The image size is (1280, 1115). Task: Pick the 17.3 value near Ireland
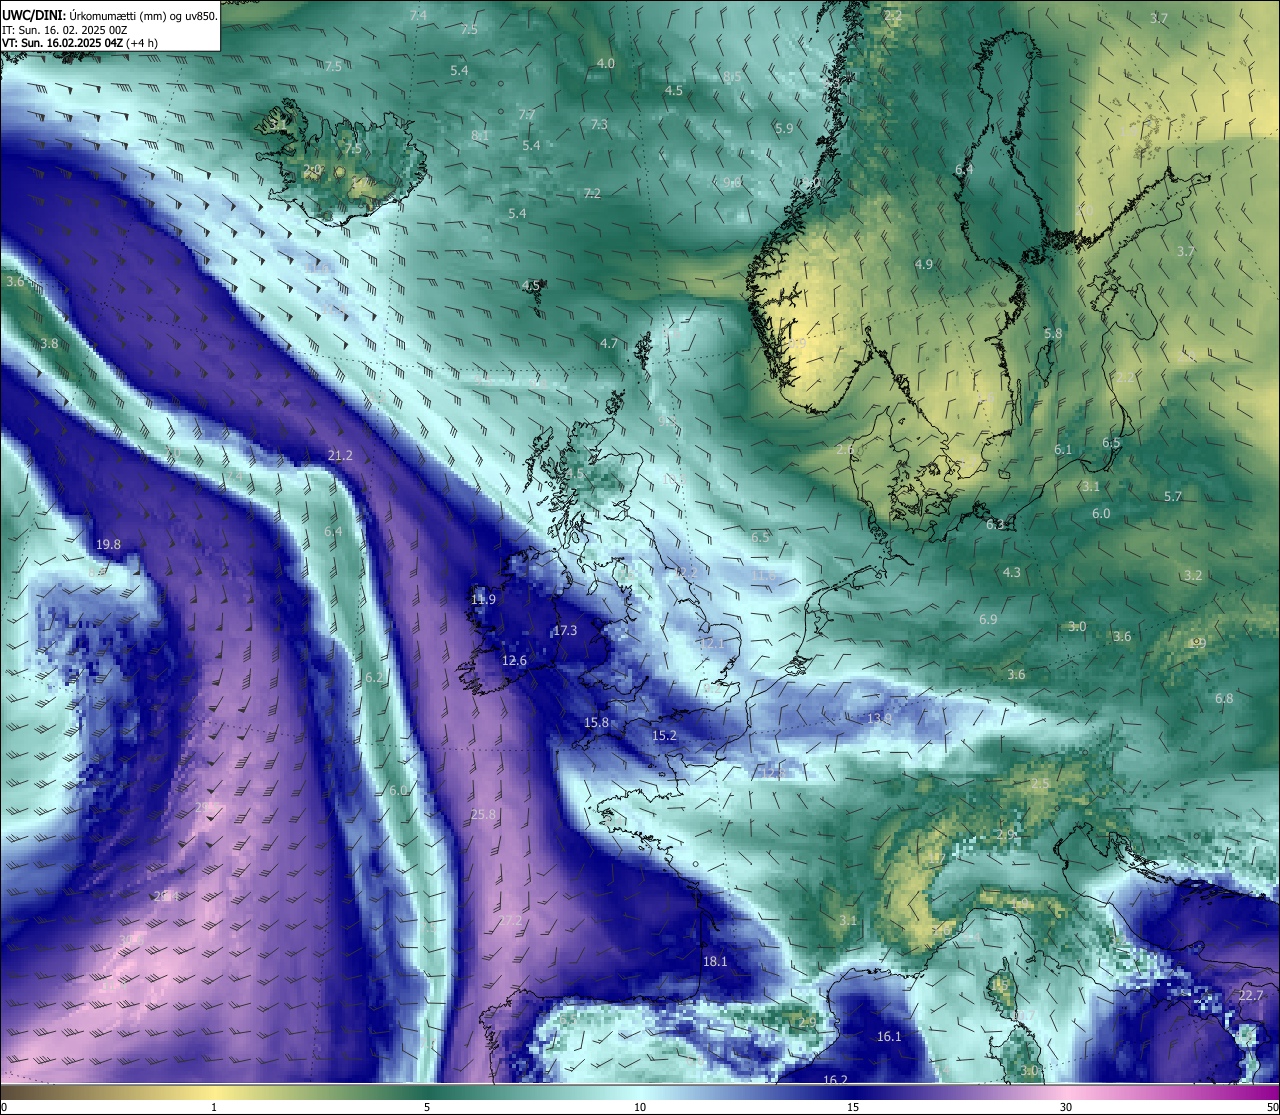pos(565,631)
